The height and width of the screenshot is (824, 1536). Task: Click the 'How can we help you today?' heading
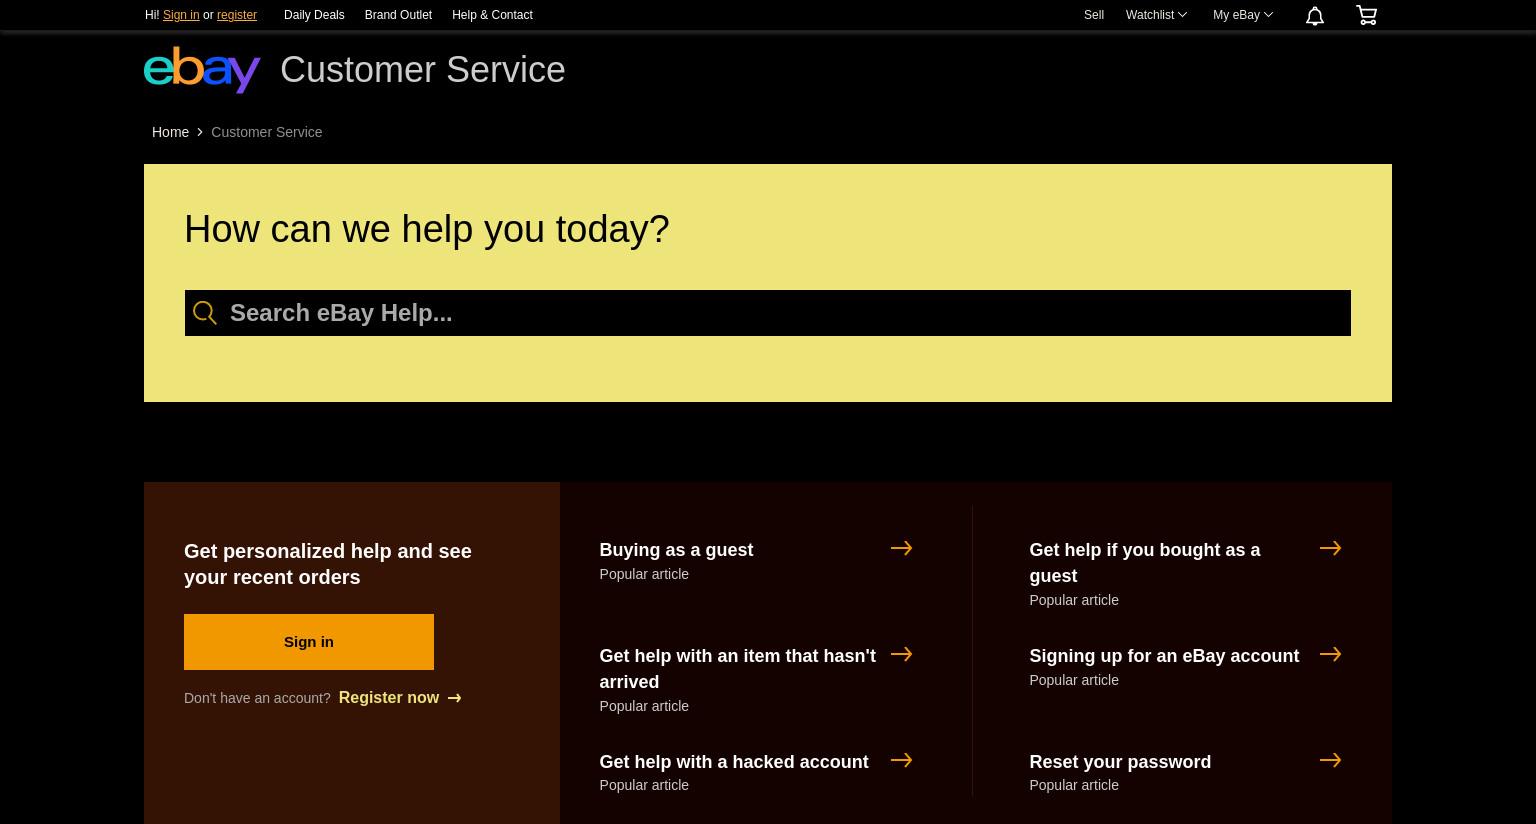click(x=427, y=229)
